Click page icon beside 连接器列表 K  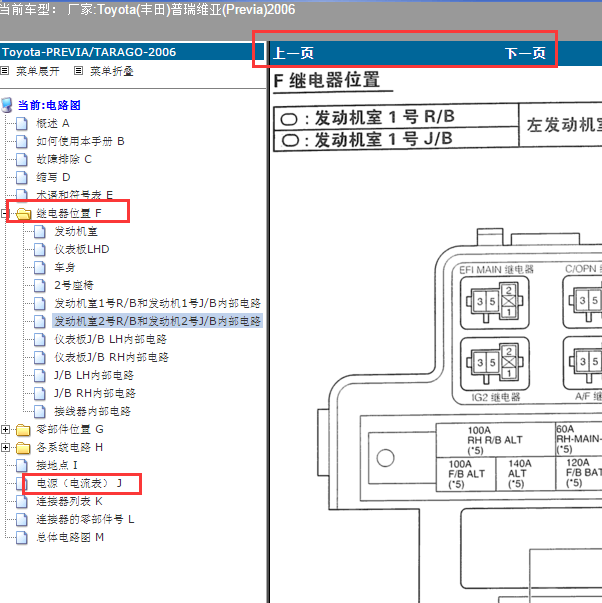(22, 502)
